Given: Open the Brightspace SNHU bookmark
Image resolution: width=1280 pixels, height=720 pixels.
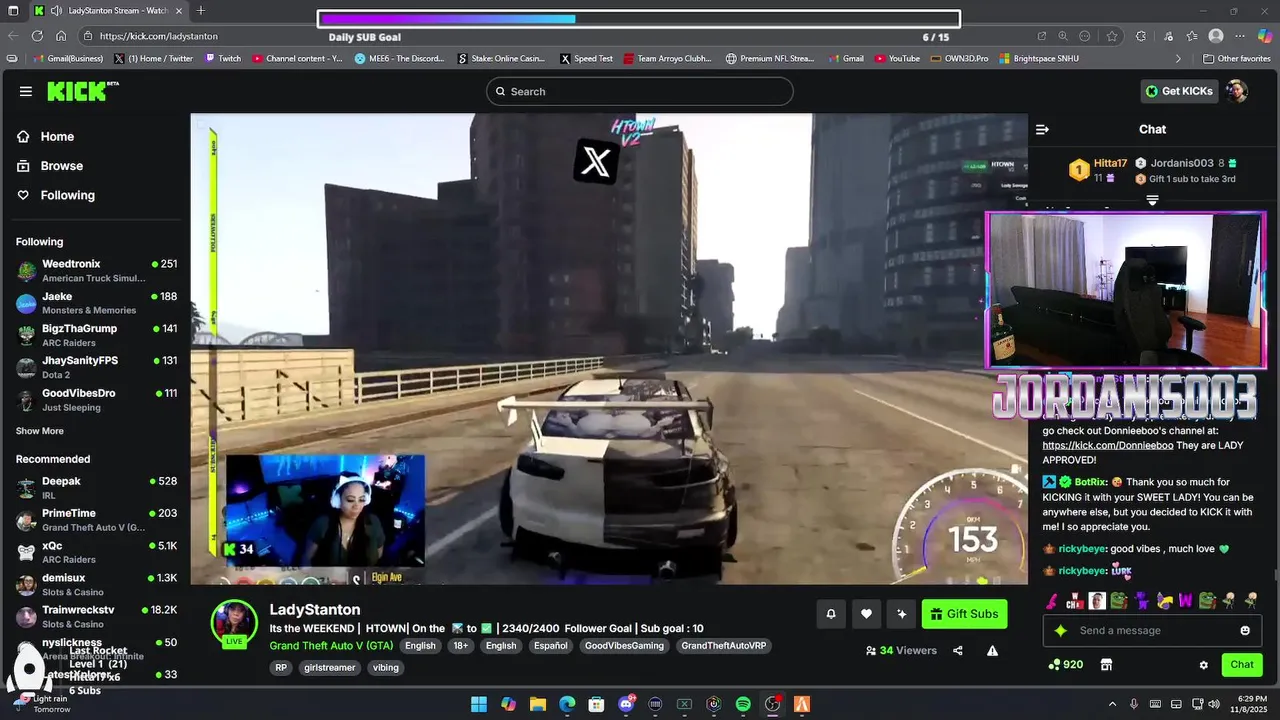Looking at the screenshot, I should 1039,59.
